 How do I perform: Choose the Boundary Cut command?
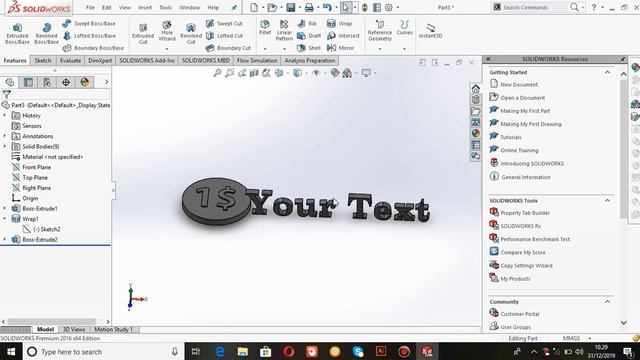pos(228,48)
